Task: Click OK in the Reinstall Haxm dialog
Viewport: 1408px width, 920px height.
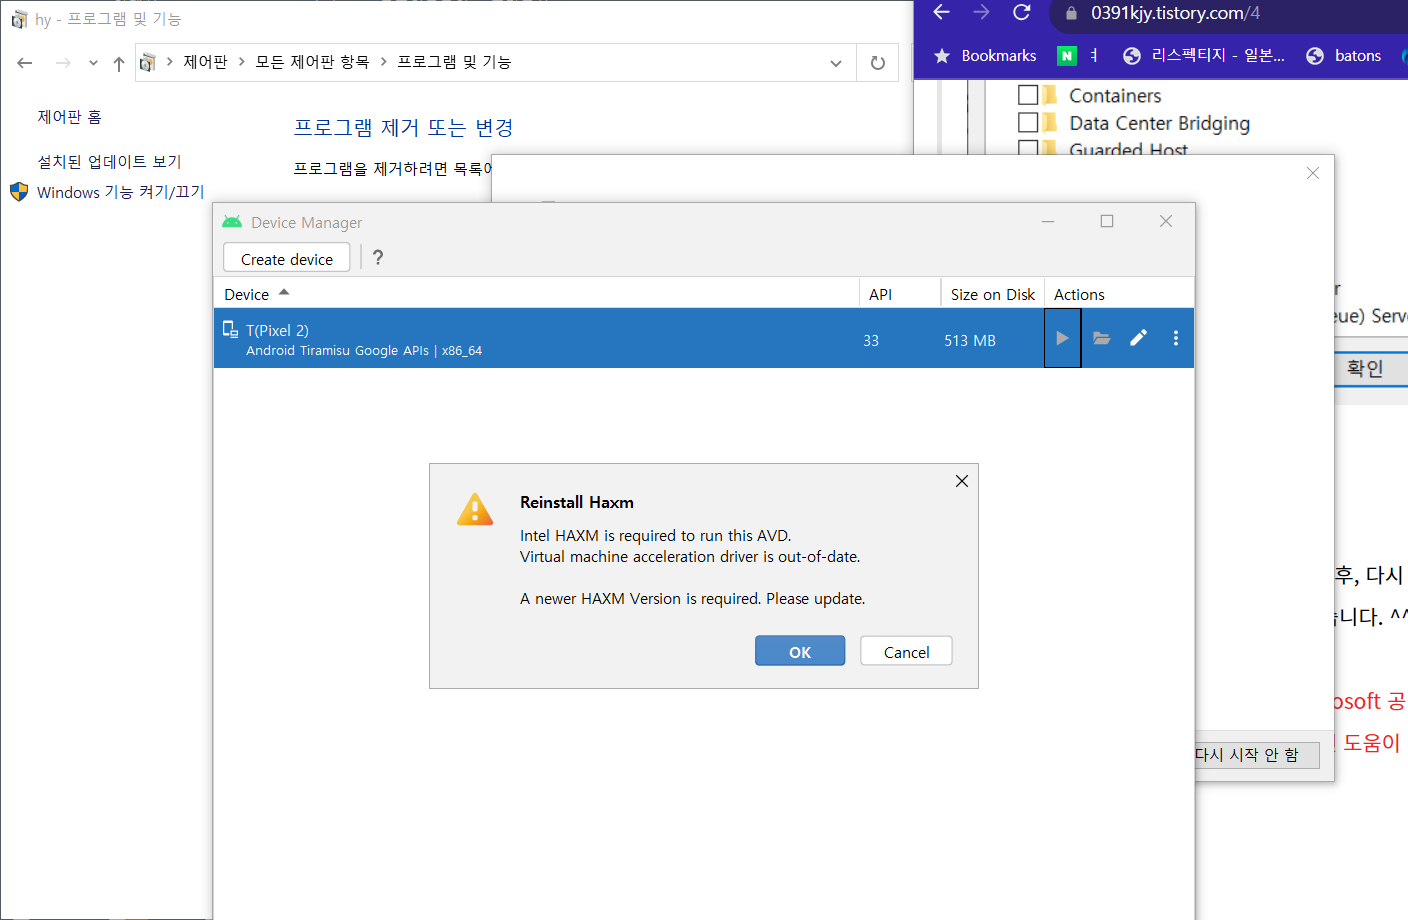Action: pyautogui.click(x=800, y=651)
